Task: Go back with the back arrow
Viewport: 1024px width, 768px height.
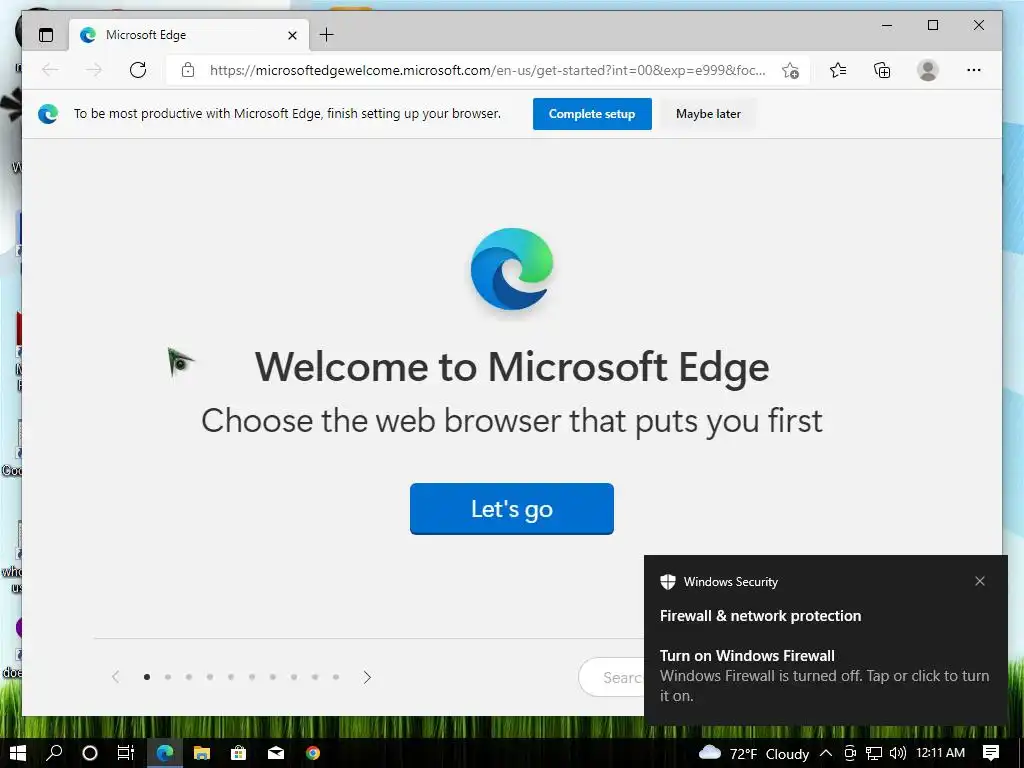Action: point(50,70)
